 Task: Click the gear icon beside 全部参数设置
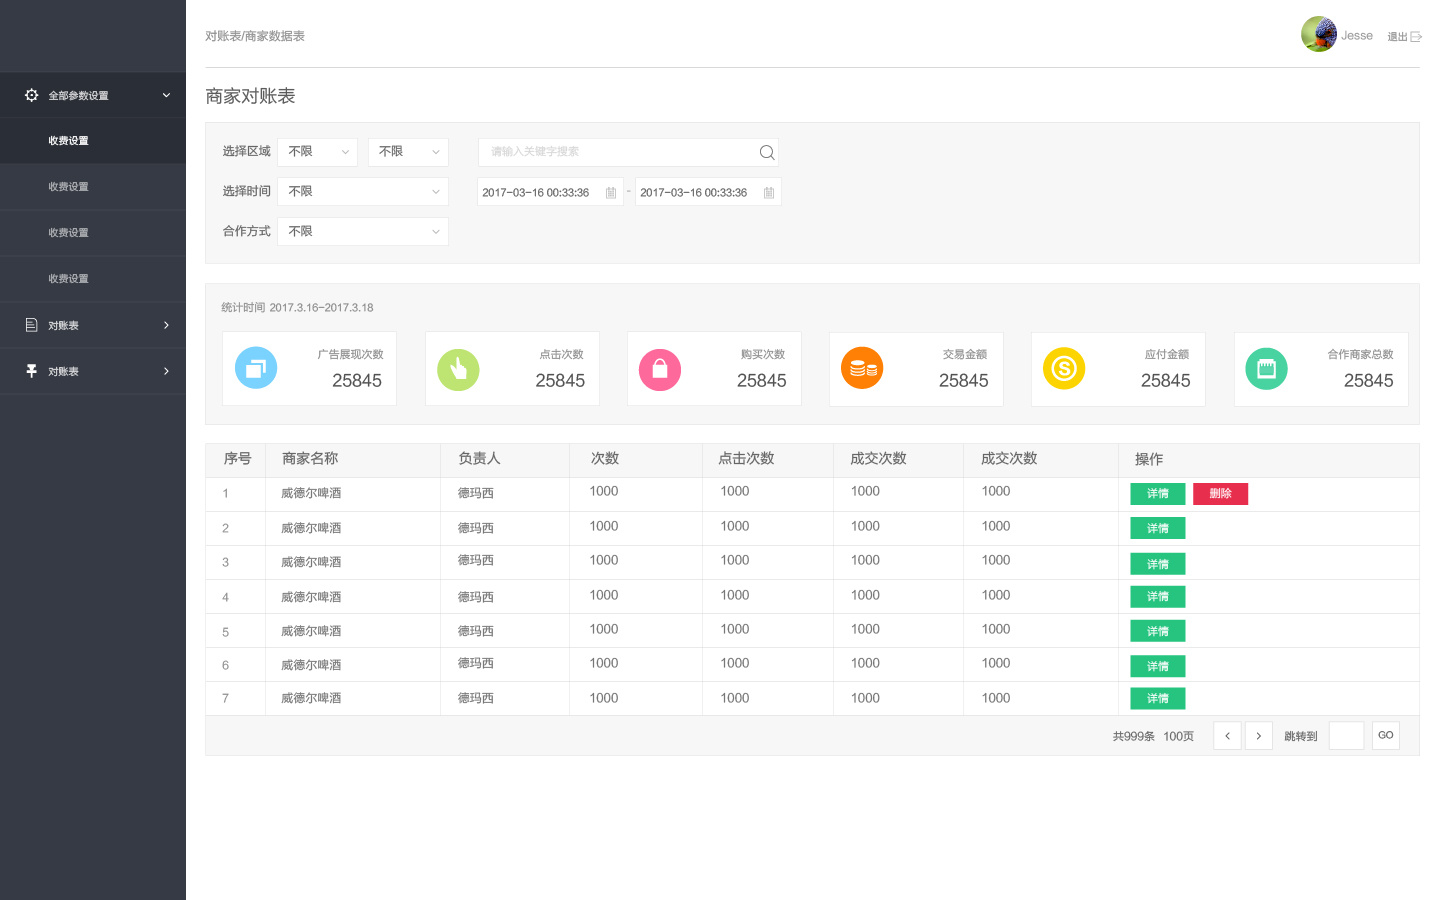[x=31, y=95]
